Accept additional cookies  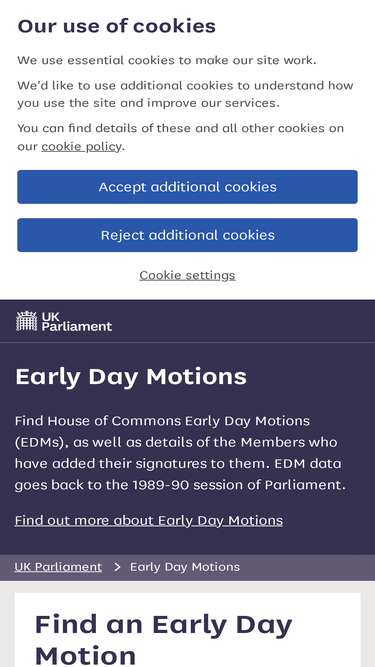(x=188, y=187)
